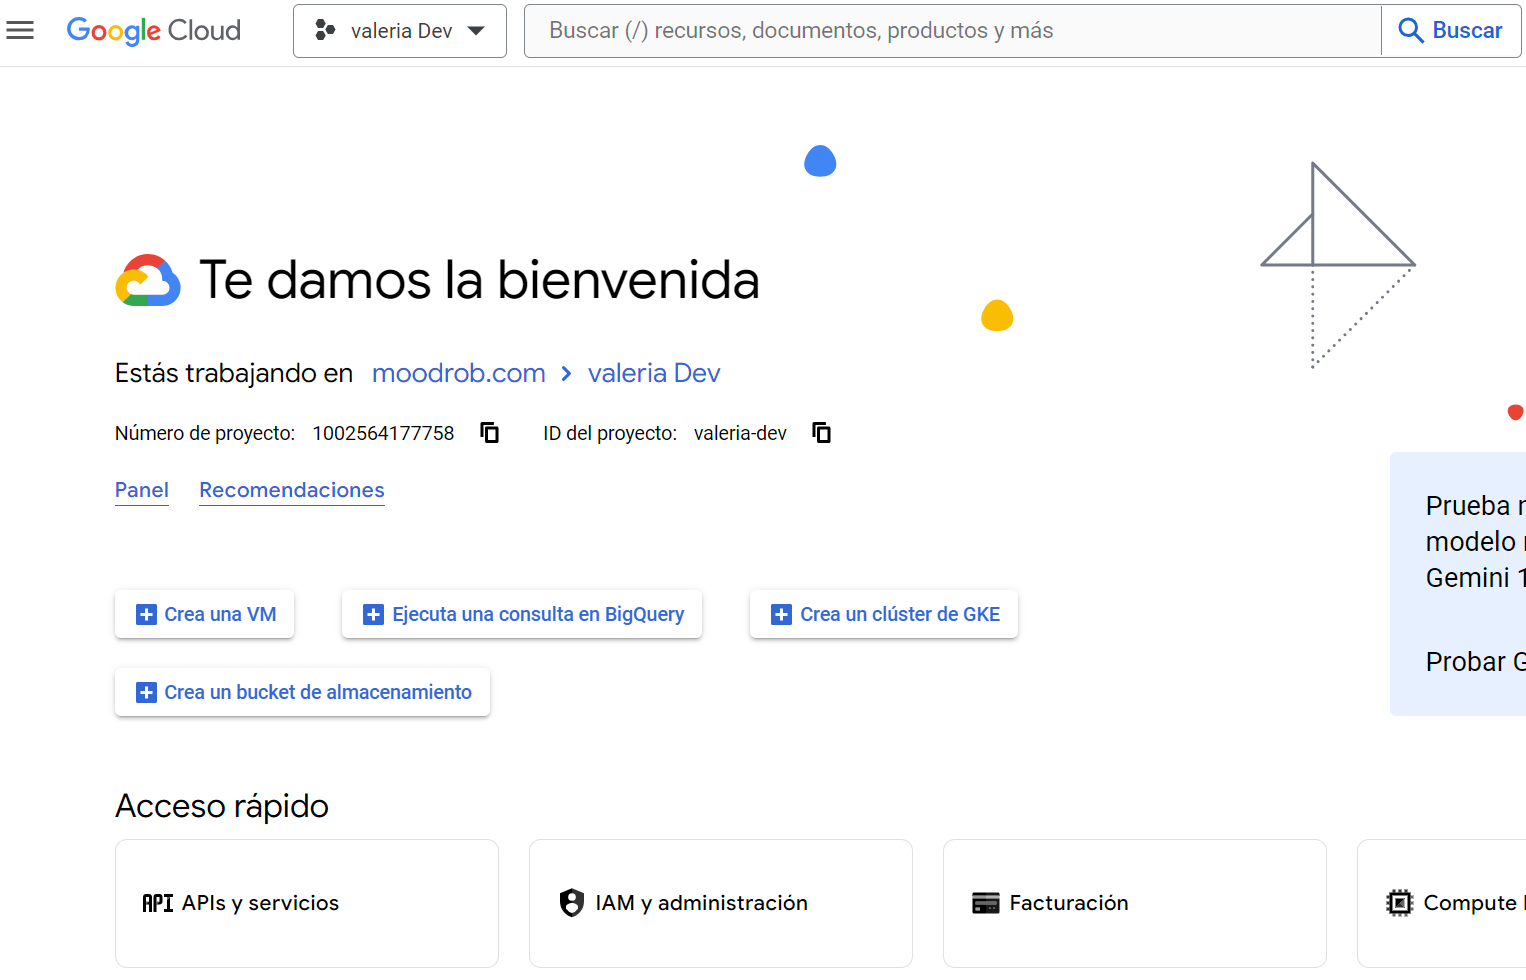Click Crea un bucket de almacenamiento
1526x980 pixels.
point(303,692)
